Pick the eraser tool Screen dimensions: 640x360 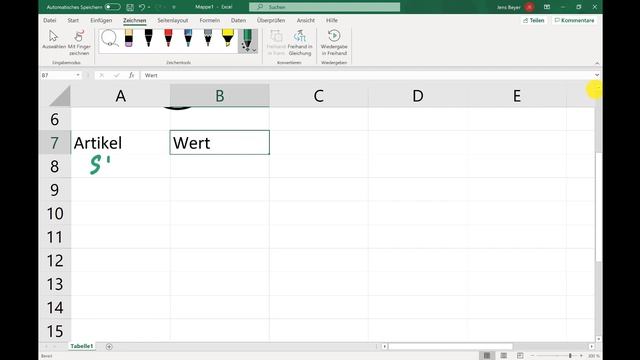pyautogui.click(x=129, y=38)
